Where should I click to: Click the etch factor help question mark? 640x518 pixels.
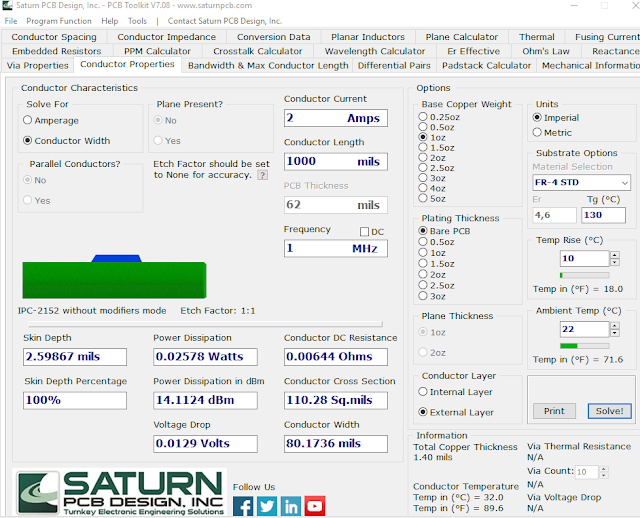coord(262,175)
